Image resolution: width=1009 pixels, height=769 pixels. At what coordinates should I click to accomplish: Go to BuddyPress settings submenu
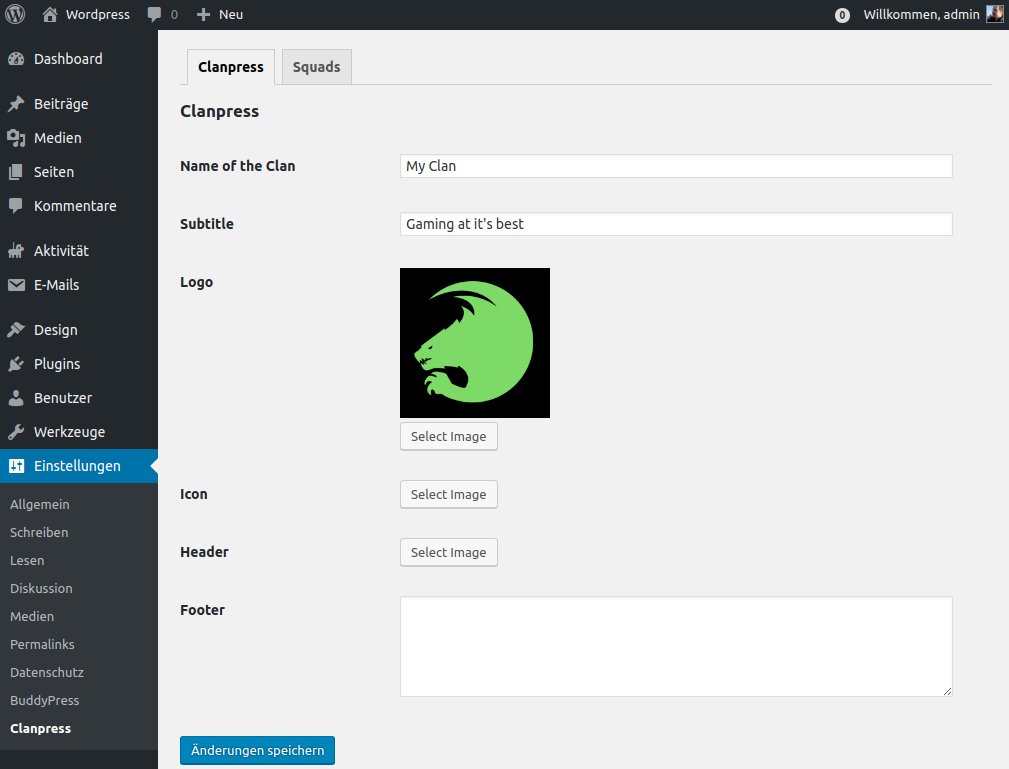pos(44,700)
